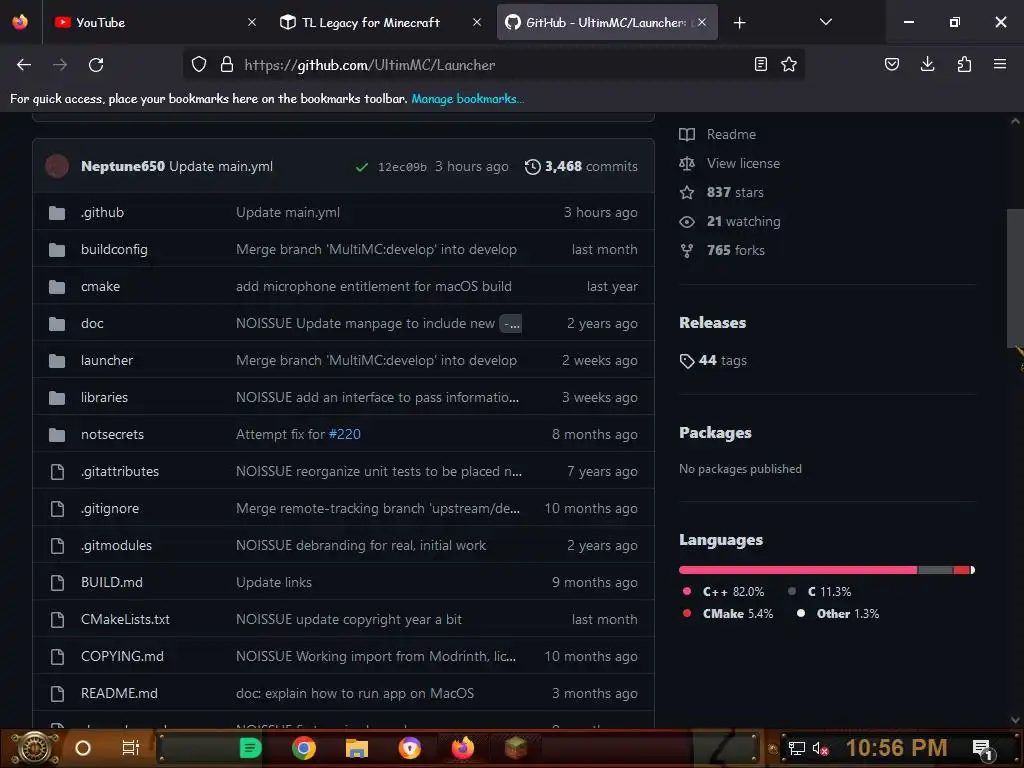Open 44 tags link
Screen dimensions: 1024x768
point(713,360)
